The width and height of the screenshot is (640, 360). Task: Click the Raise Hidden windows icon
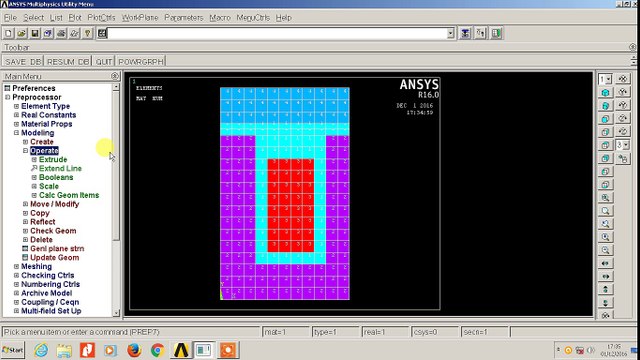[x=465, y=33]
